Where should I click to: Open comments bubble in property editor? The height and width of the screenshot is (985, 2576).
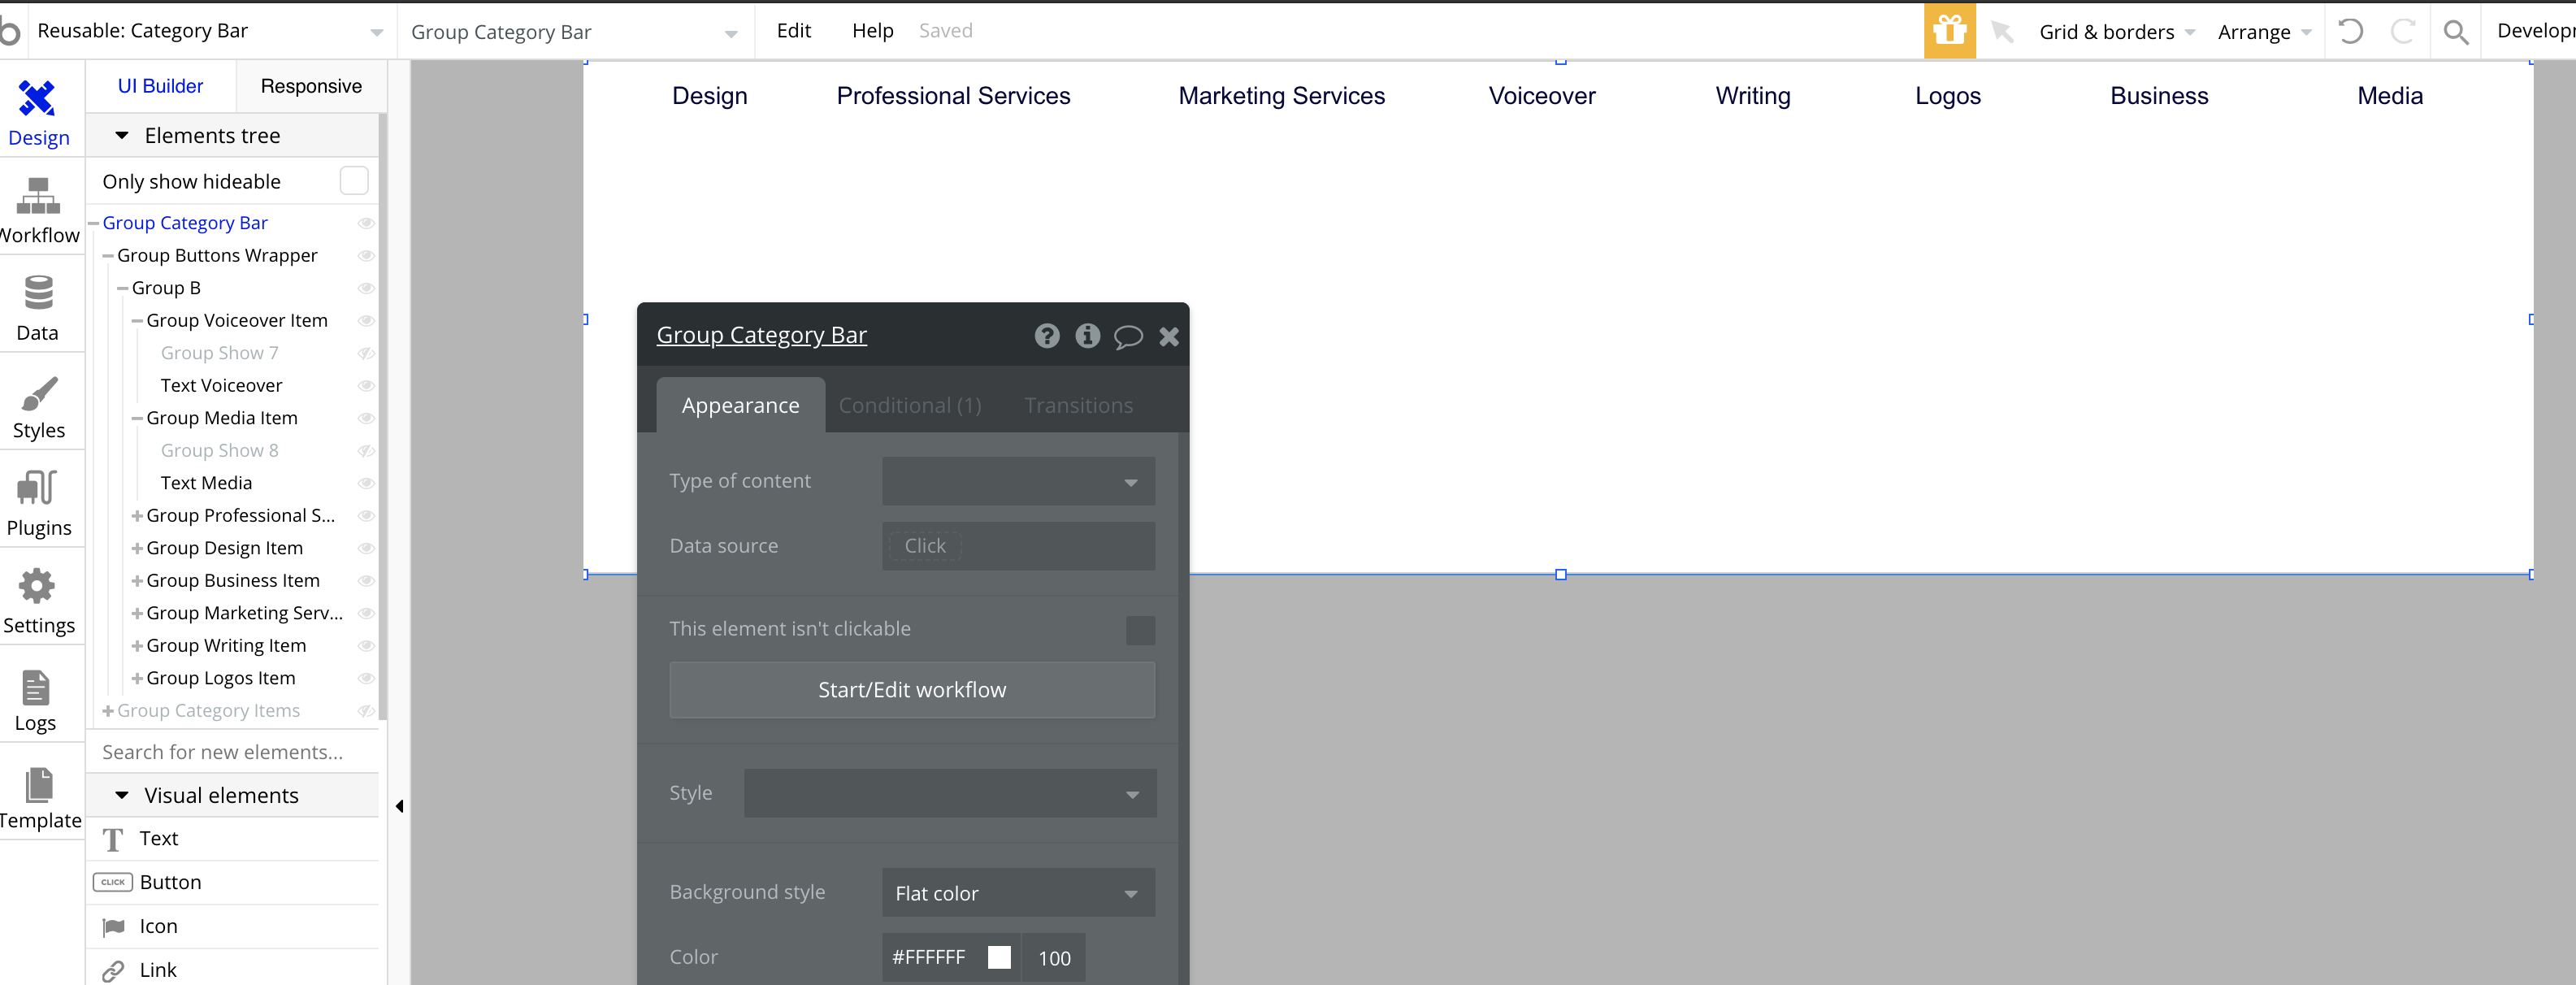pyautogui.click(x=1128, y=336)
